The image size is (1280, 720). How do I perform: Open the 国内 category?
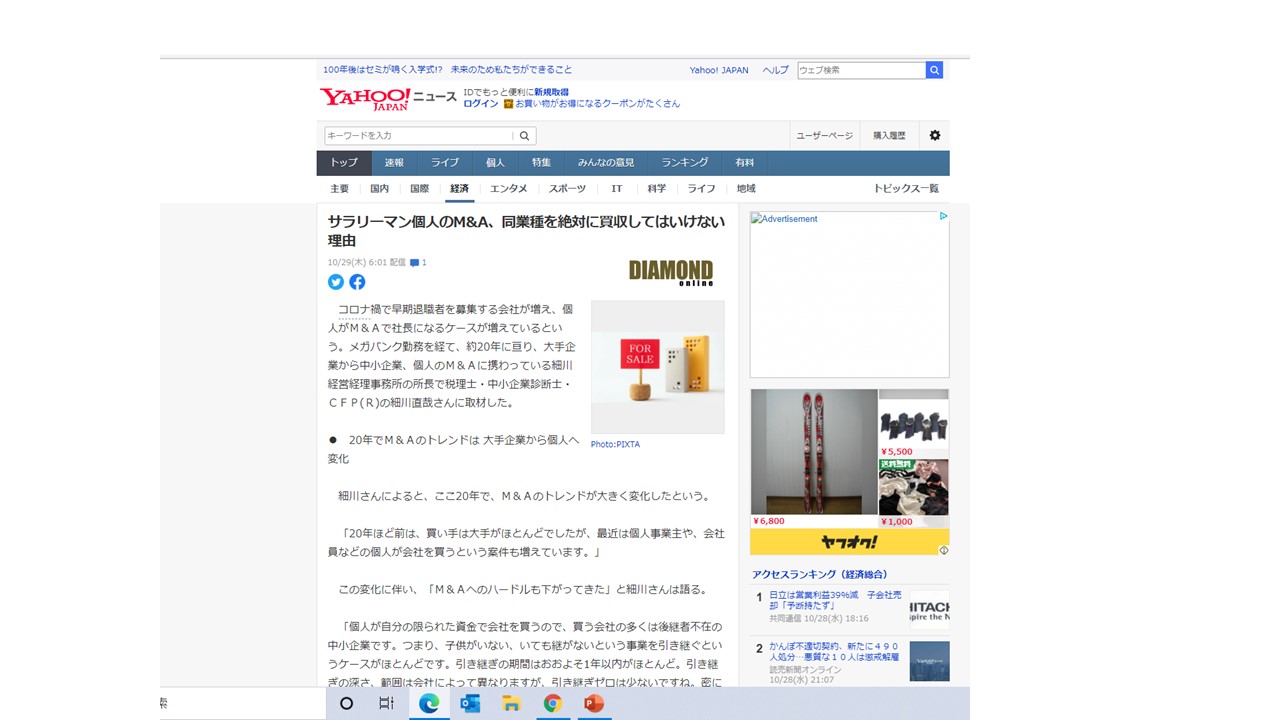point(380,189)
